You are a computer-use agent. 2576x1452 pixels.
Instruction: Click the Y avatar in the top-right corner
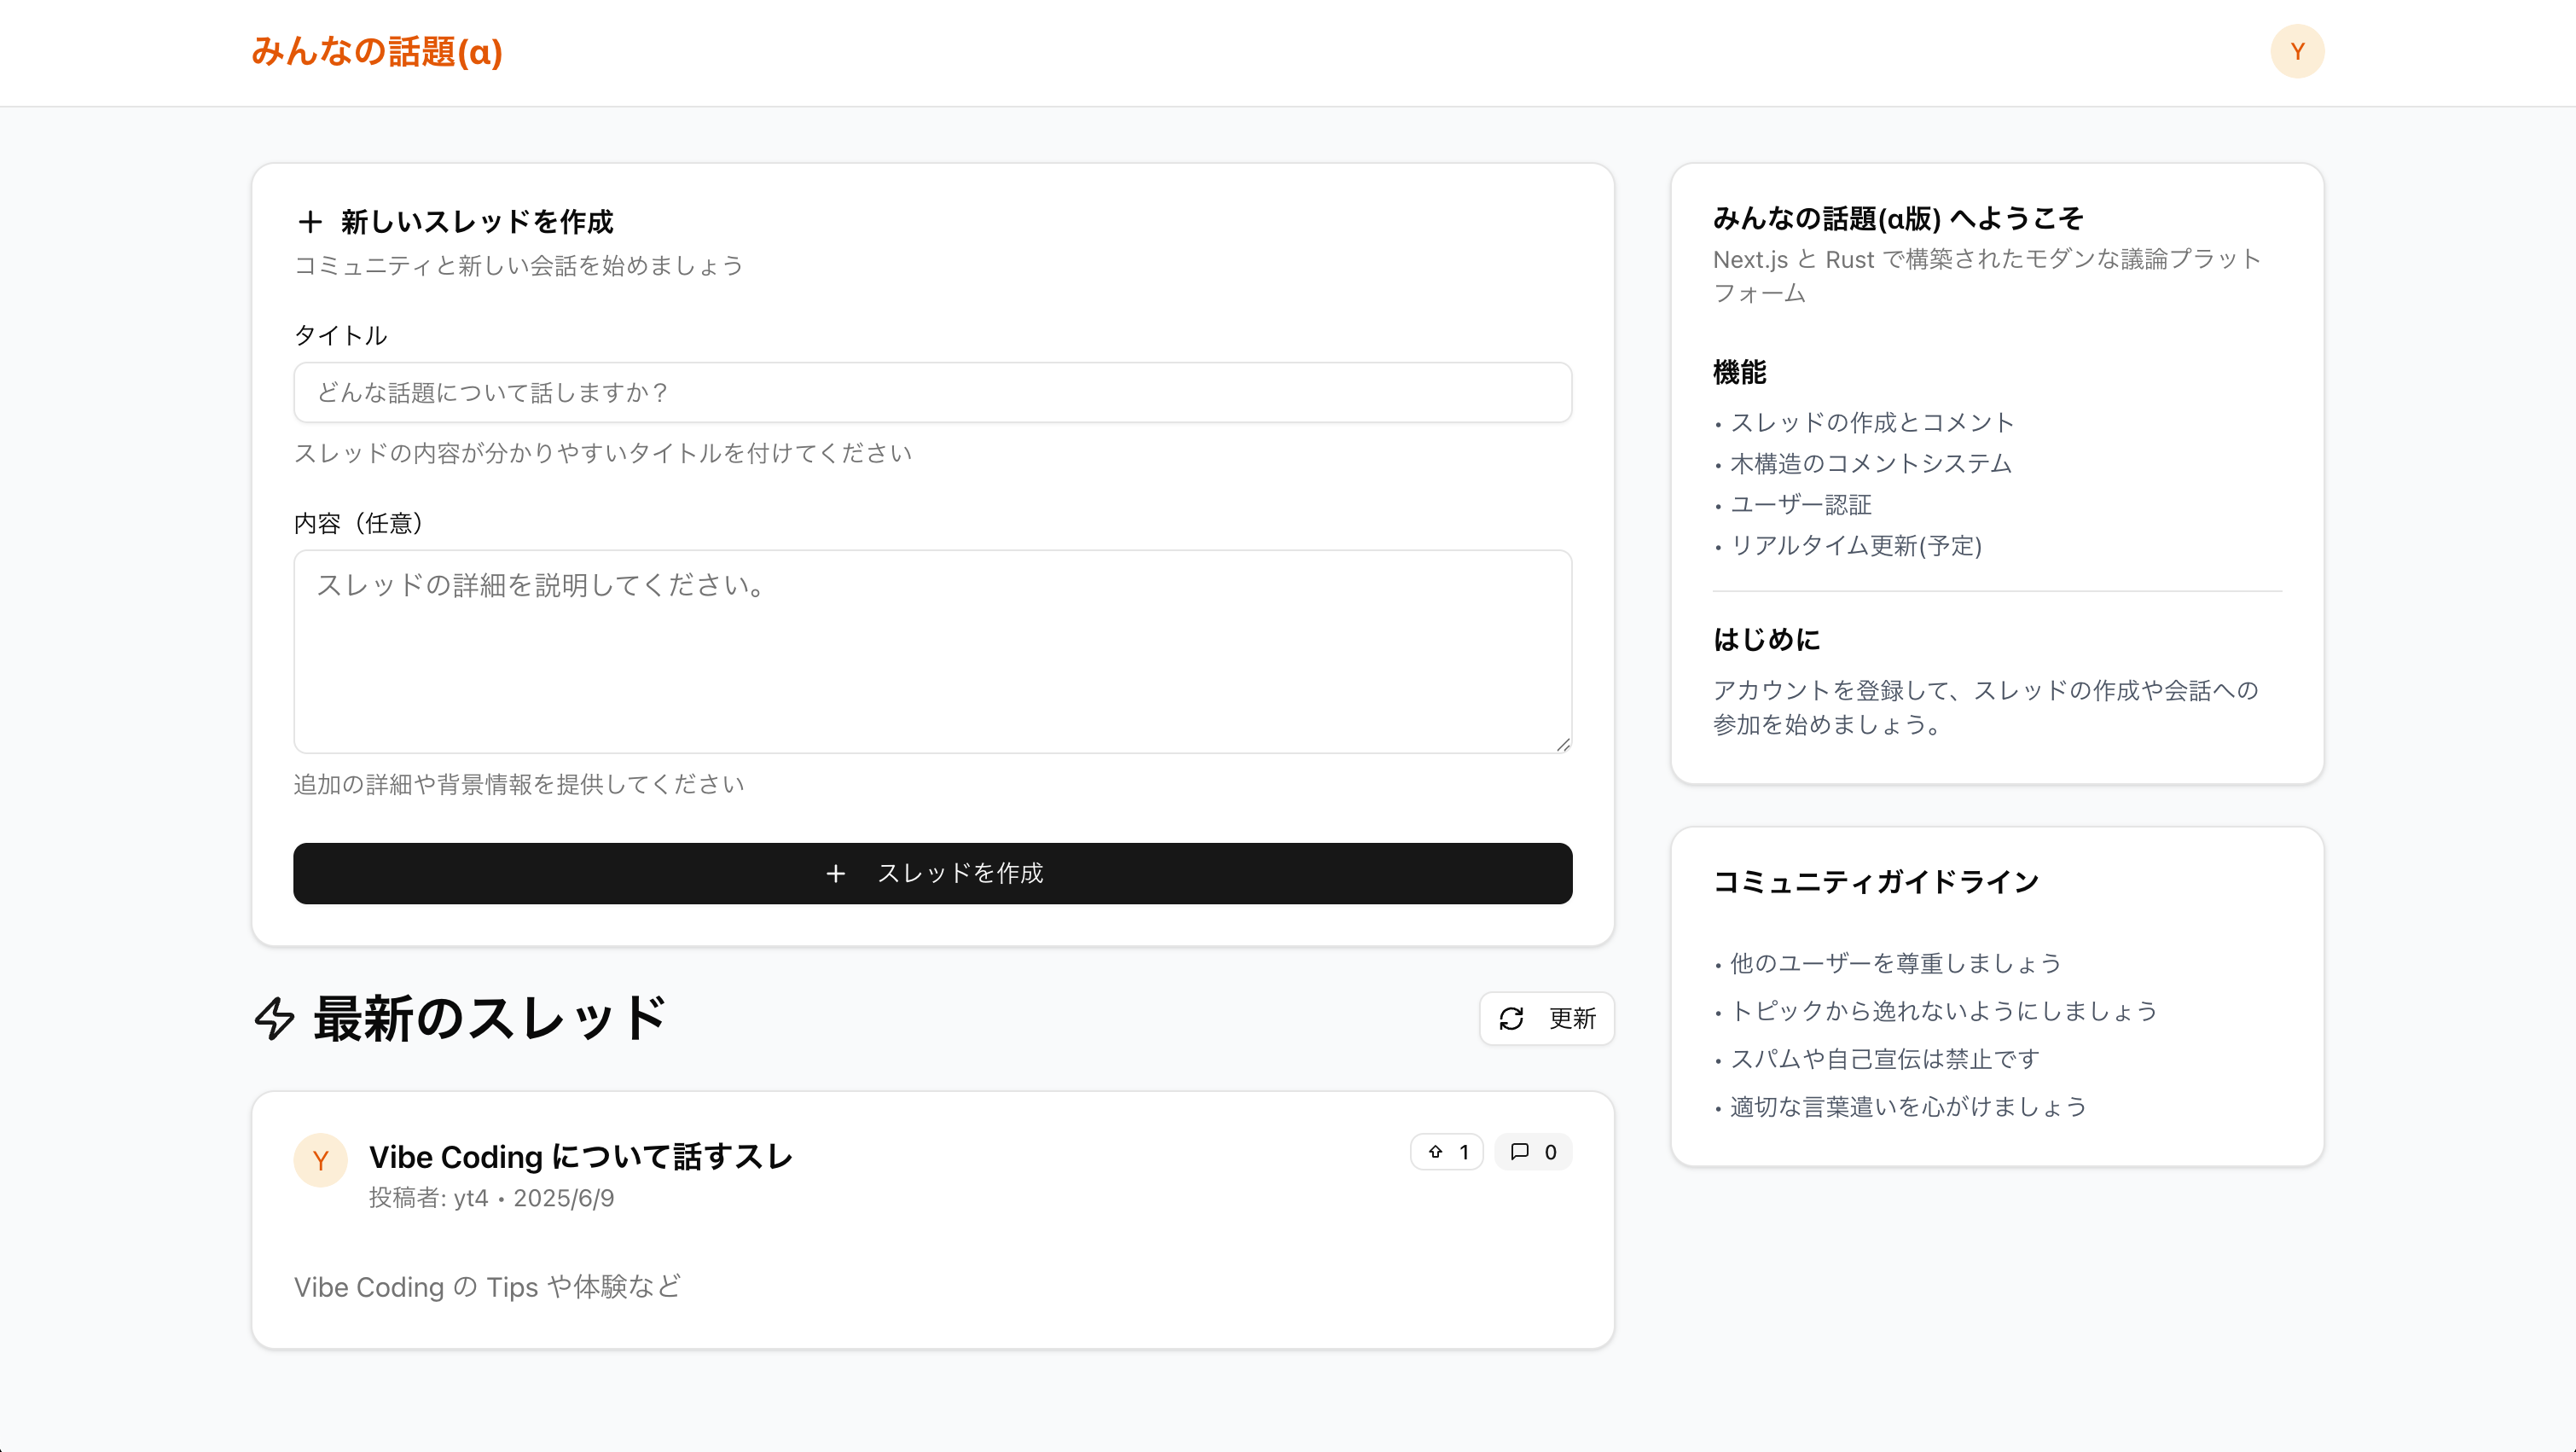click(2297, 51)
